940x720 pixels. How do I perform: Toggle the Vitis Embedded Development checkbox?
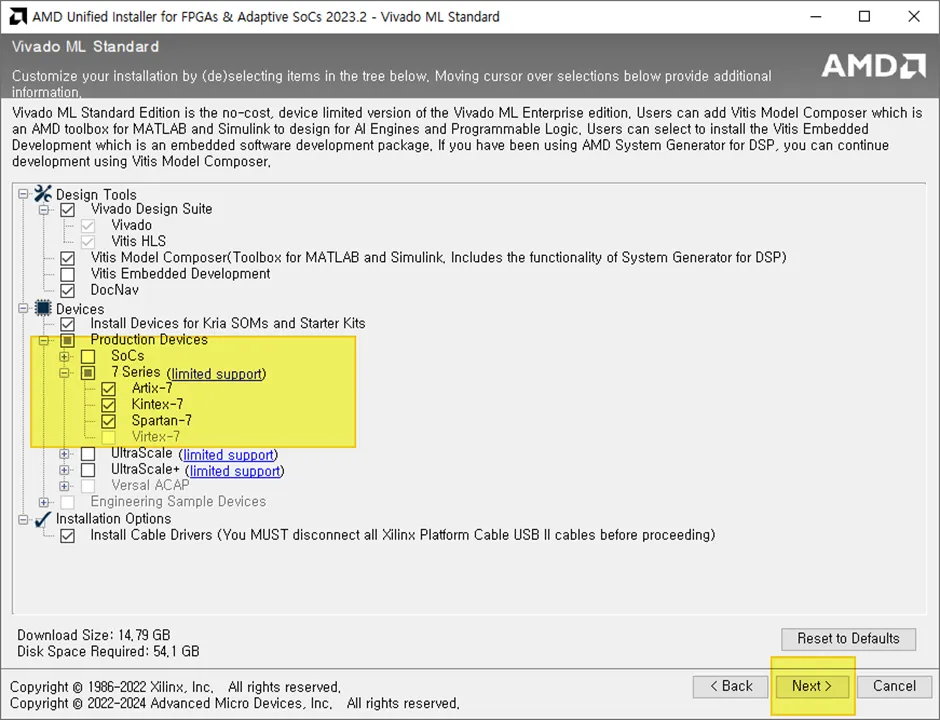pyautogui.click(x=68, y=275)
